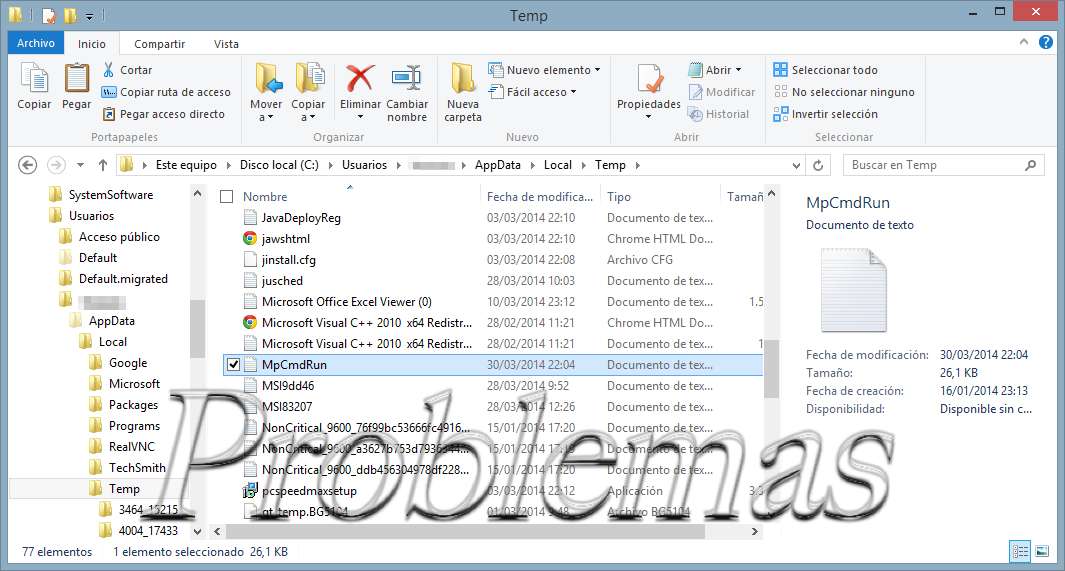Click Local in the address path

pos(558,165)
